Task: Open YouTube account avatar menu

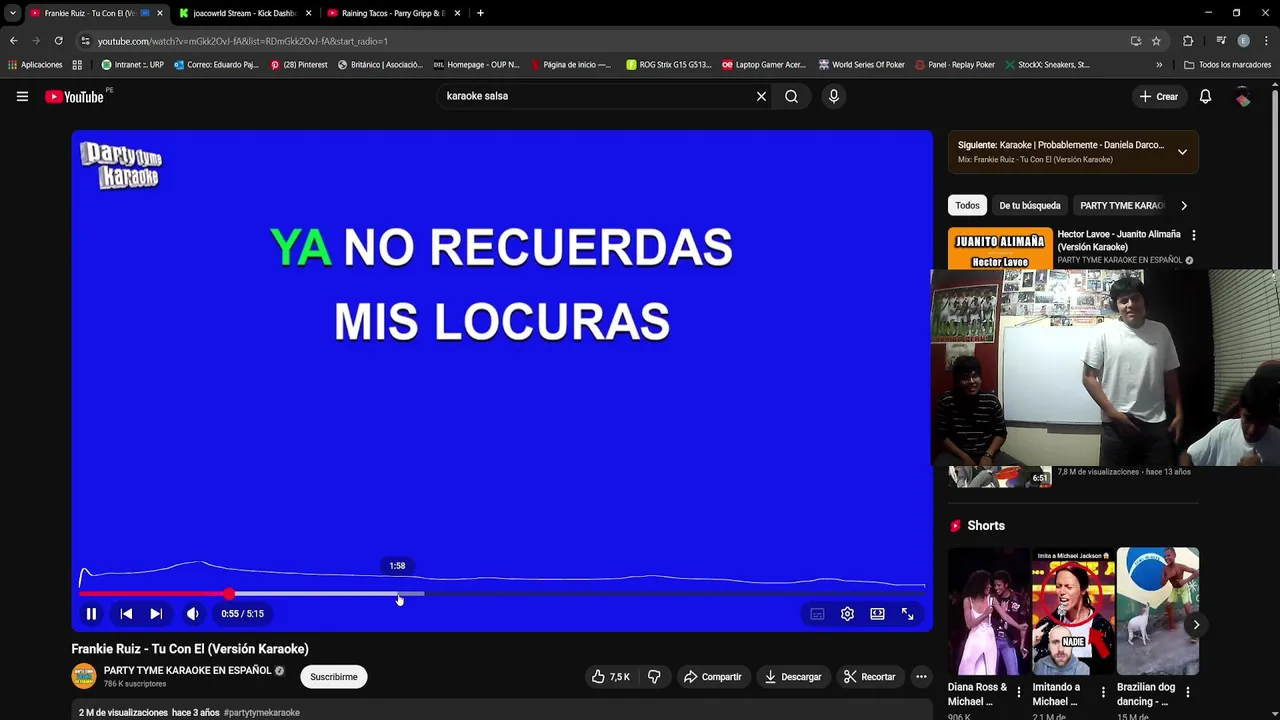Action: pyautogui.click(x=1243, y=96)
